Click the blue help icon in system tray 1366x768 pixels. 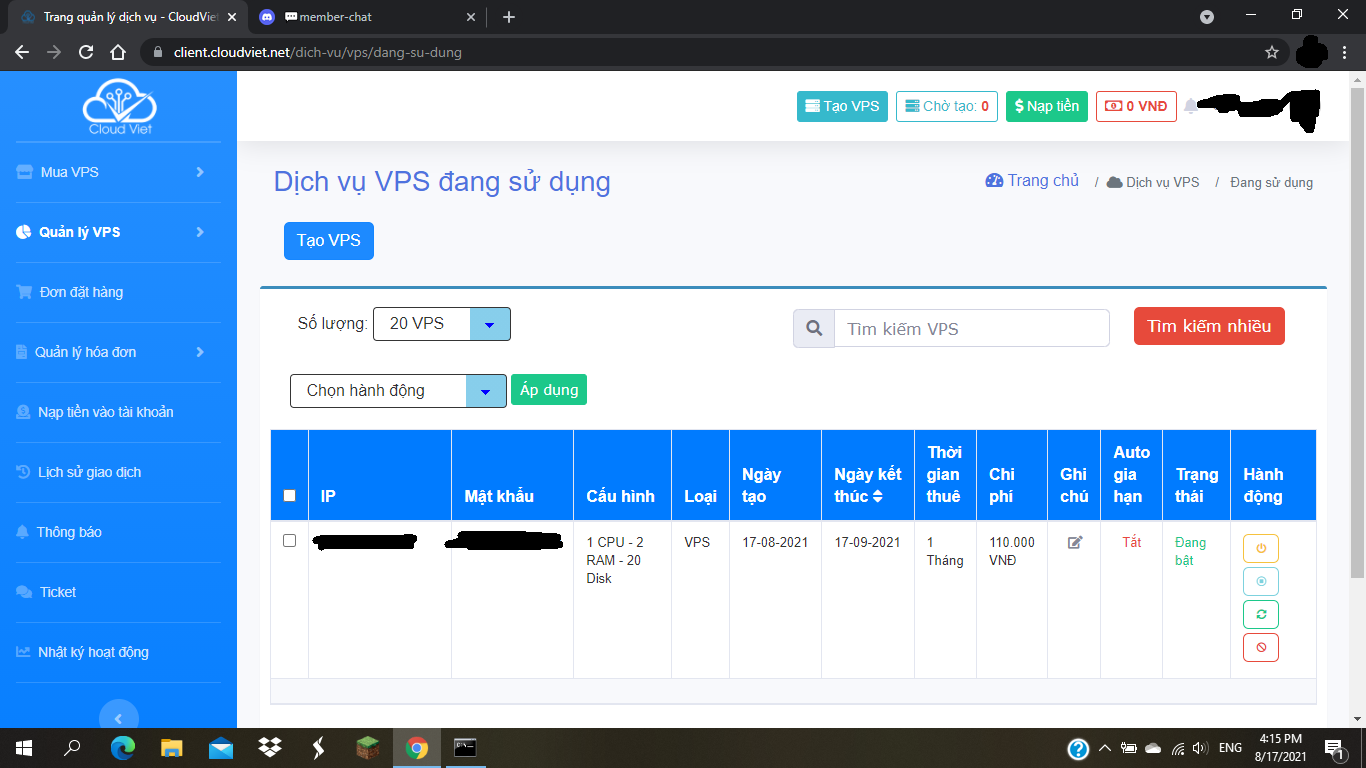click(1078, 748)
